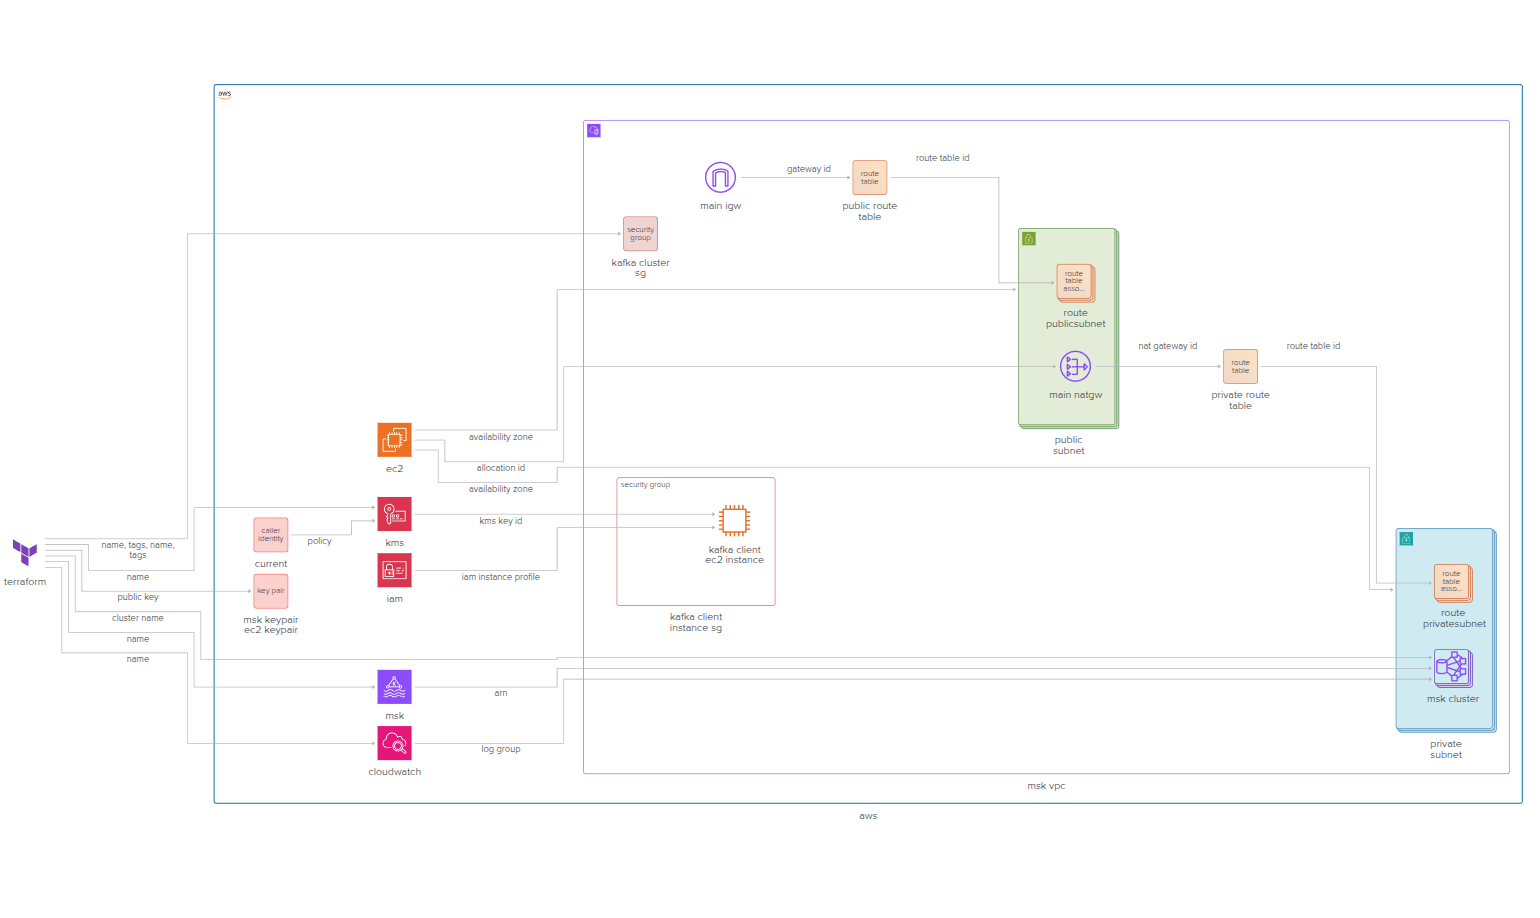This screenshot has height=918, width=1540.
Task: Select the 'kms key id' edge label
Action: (x=500, y=521)
